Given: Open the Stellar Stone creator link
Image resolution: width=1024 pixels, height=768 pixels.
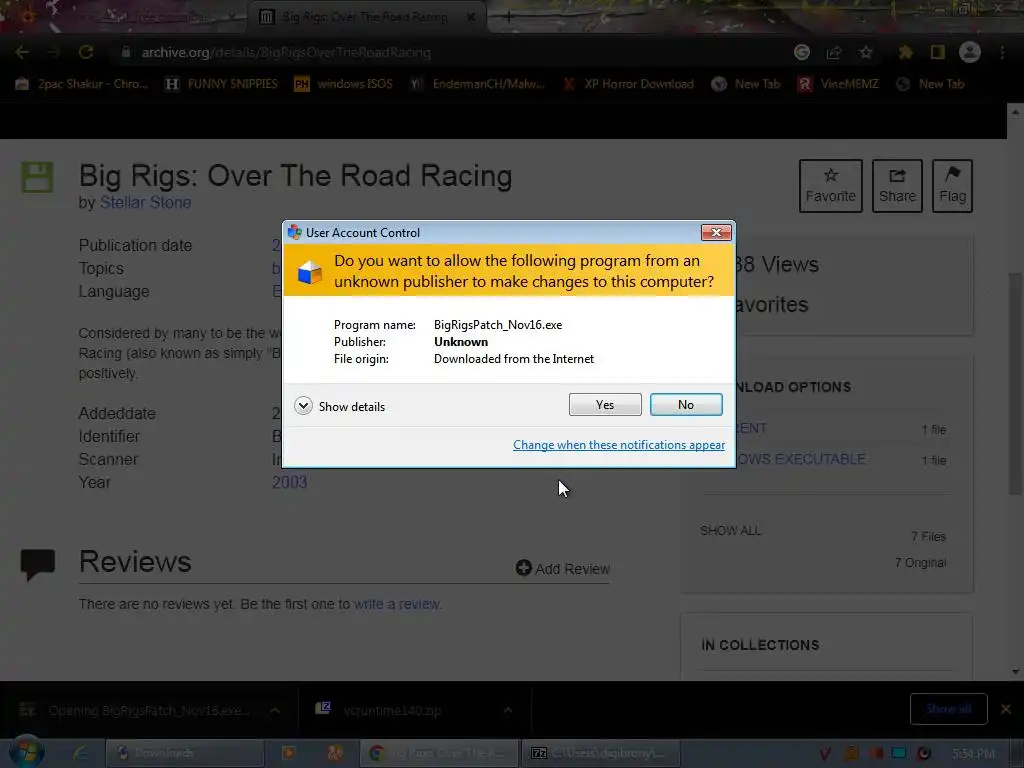Looking at the screenshot, I should (x=145, y=202).
